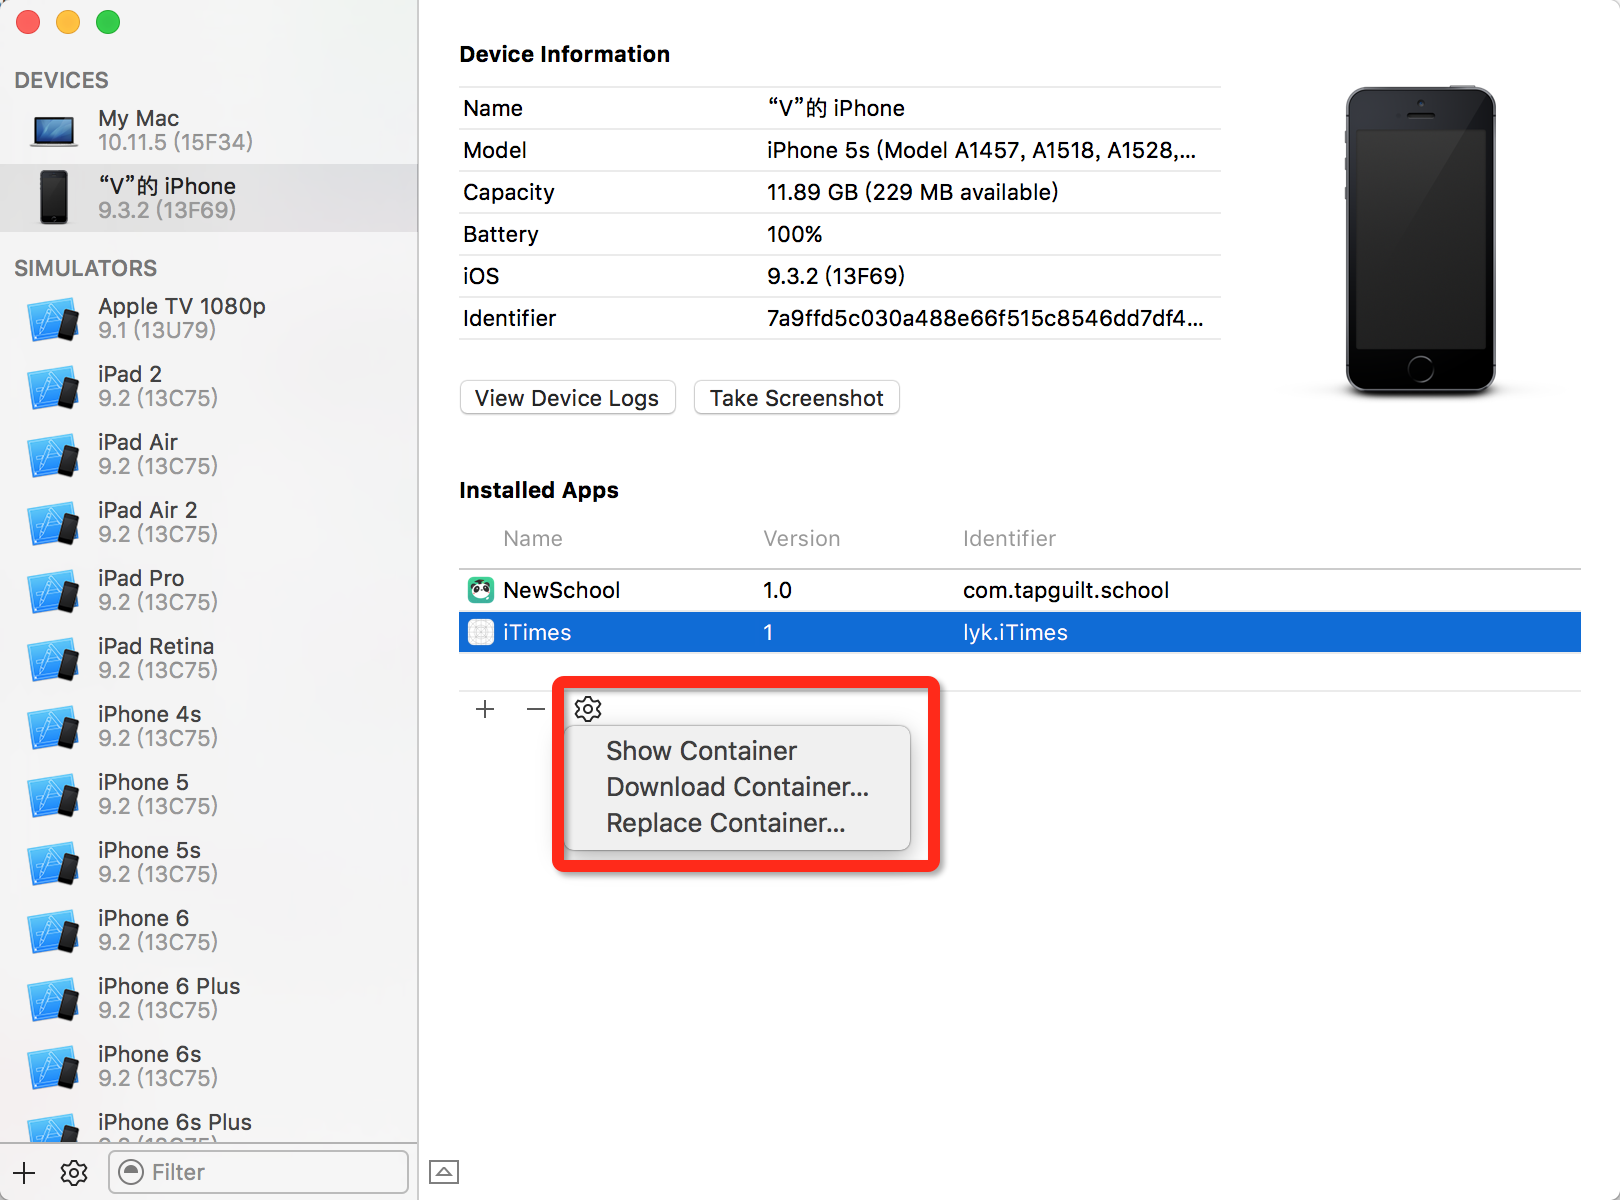Click the Identifier column header

pyautogui.click(x=1009, y=539)
